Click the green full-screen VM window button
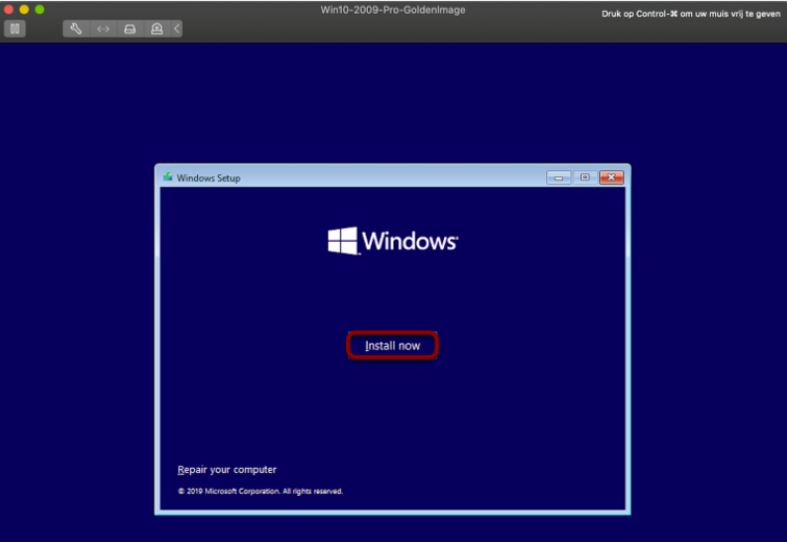This screenshot has height=542, width=787. tap(39, 10)
